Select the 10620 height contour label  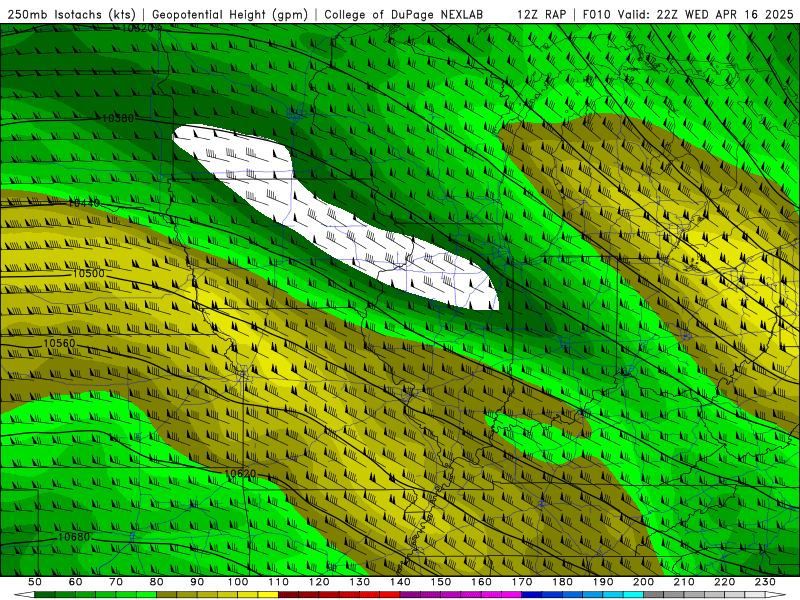point(240,473)
